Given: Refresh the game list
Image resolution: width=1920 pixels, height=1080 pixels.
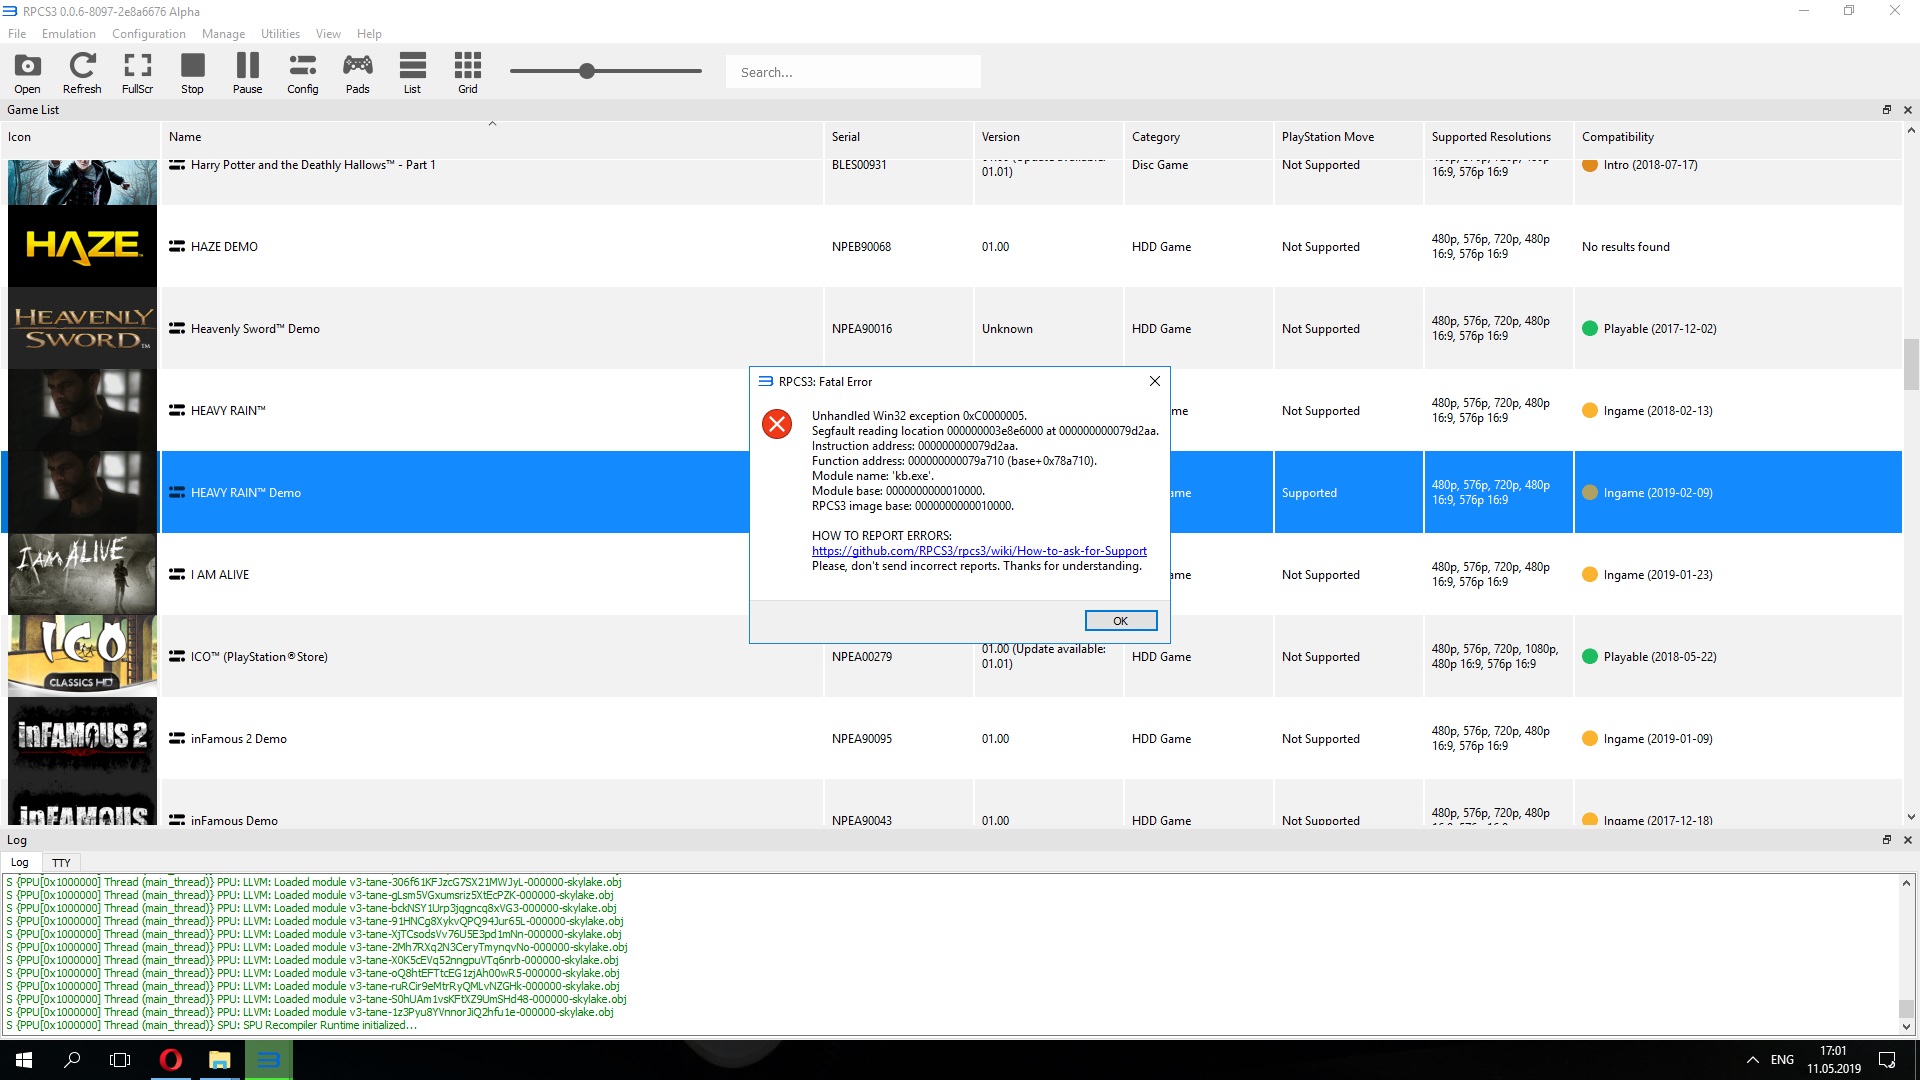Looking at the screenshot, I should 82,73.
